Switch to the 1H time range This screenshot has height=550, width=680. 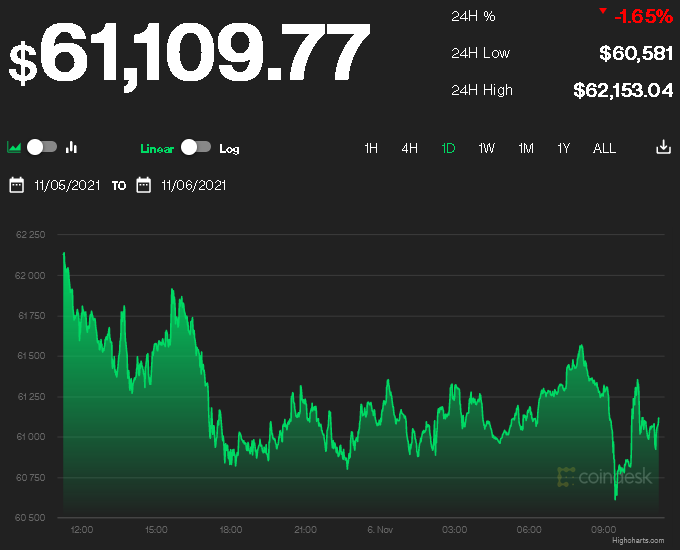371,148
